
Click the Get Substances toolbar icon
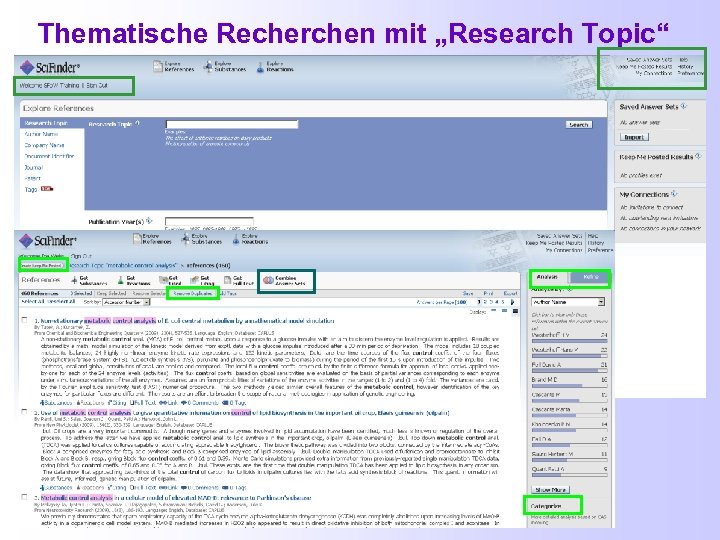point(74,280)
